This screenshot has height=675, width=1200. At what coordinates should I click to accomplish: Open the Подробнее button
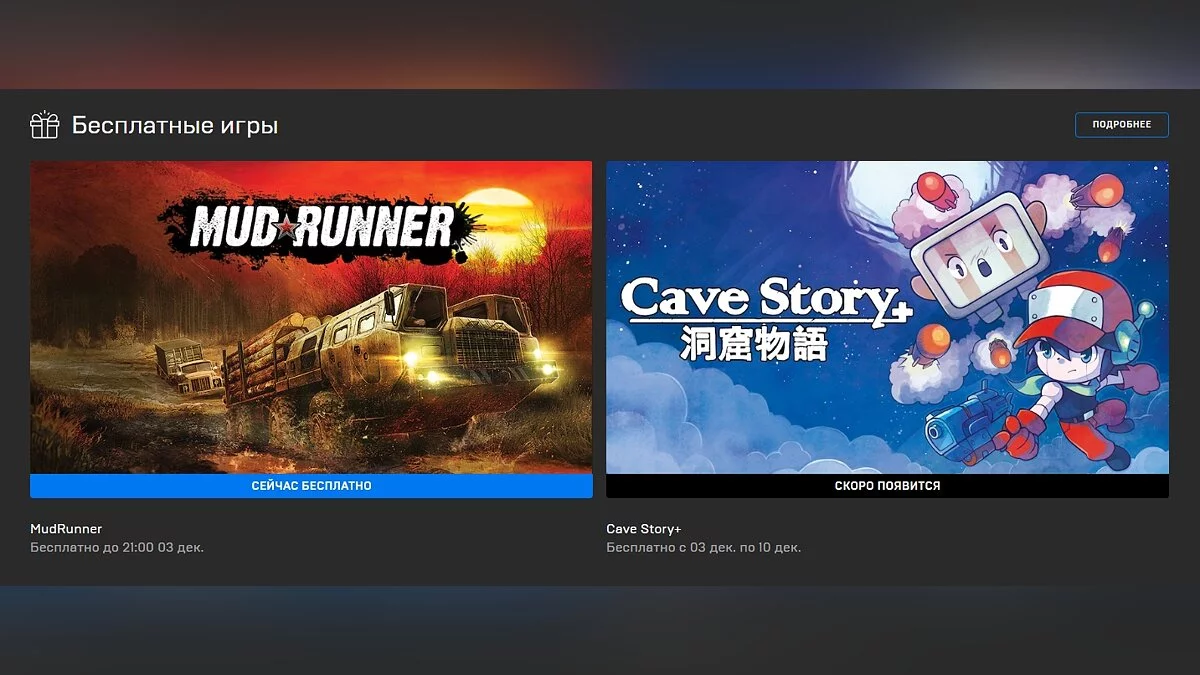coord(1121,125)
